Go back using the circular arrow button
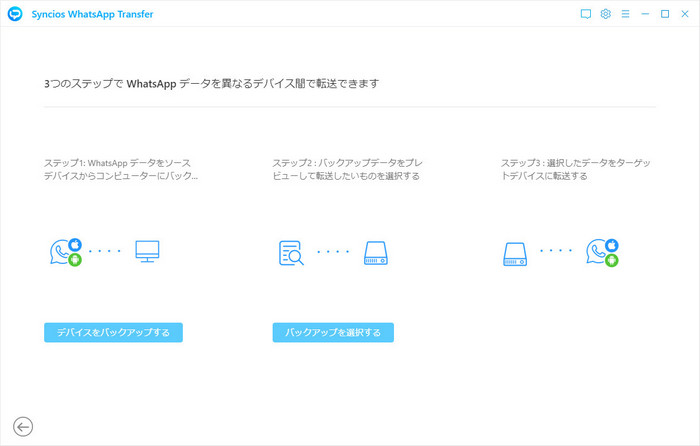 point(23,427)
